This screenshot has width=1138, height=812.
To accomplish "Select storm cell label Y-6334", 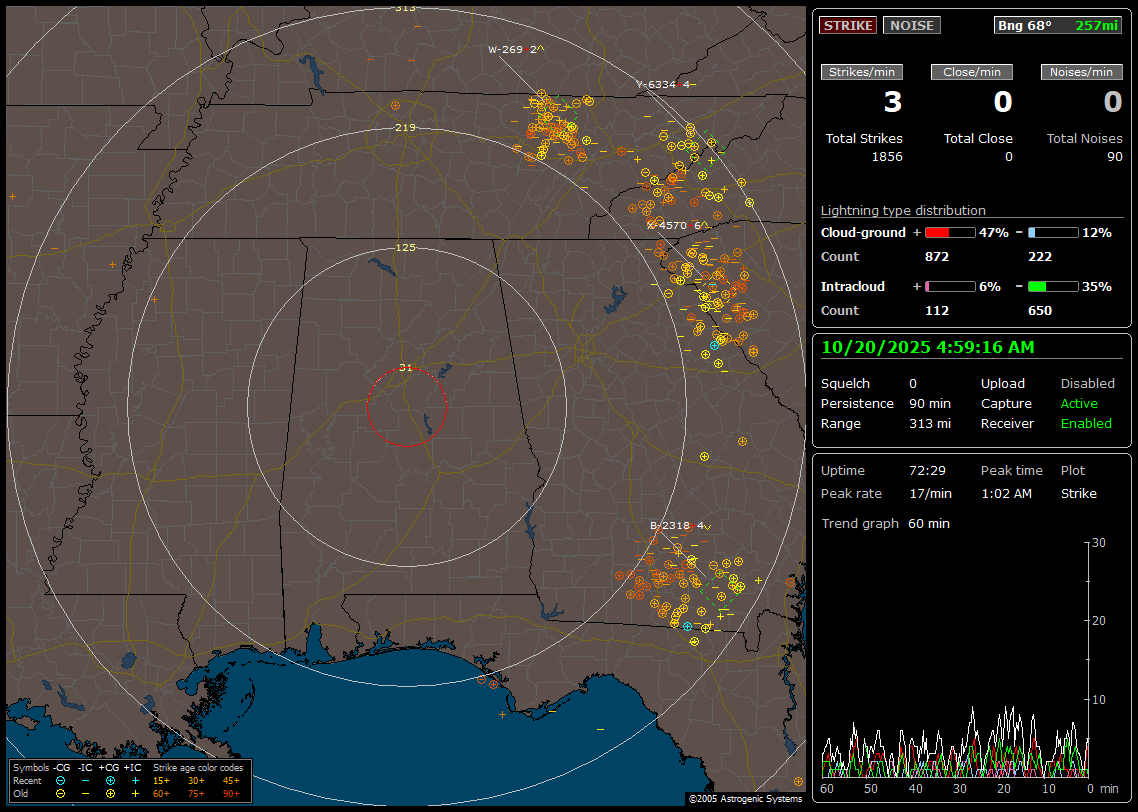I will 656,85.
